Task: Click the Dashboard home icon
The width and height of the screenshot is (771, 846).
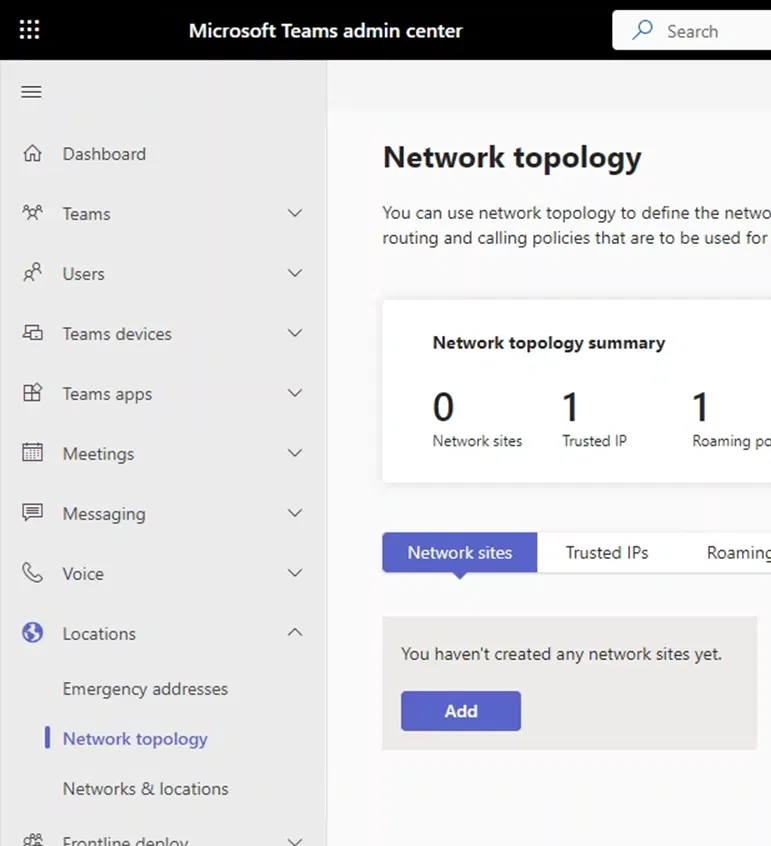Action: (x=33, y=154)
